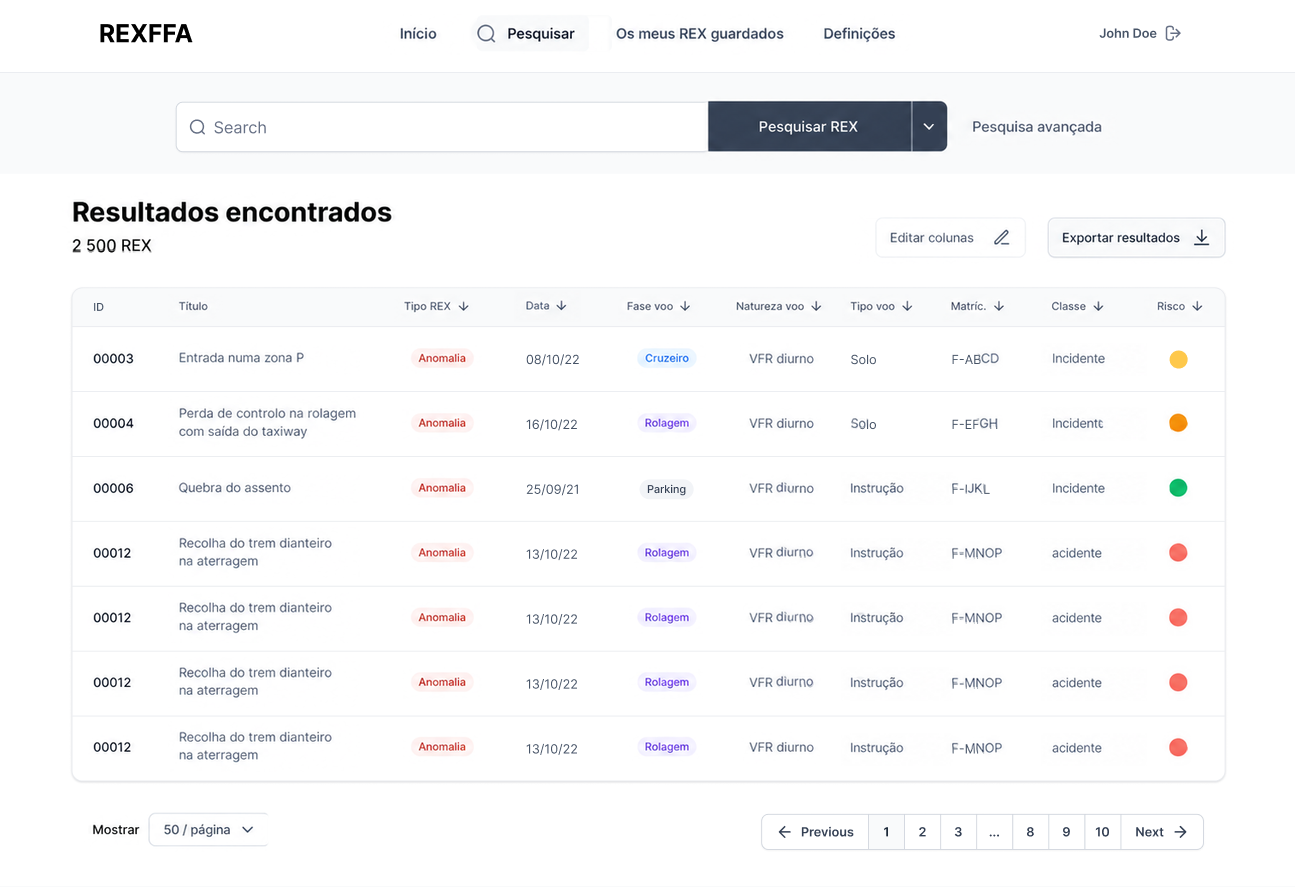Go to the Definições menu item
The height and width of the screenshot is (887, 1295).
click(x=859, y=34)
